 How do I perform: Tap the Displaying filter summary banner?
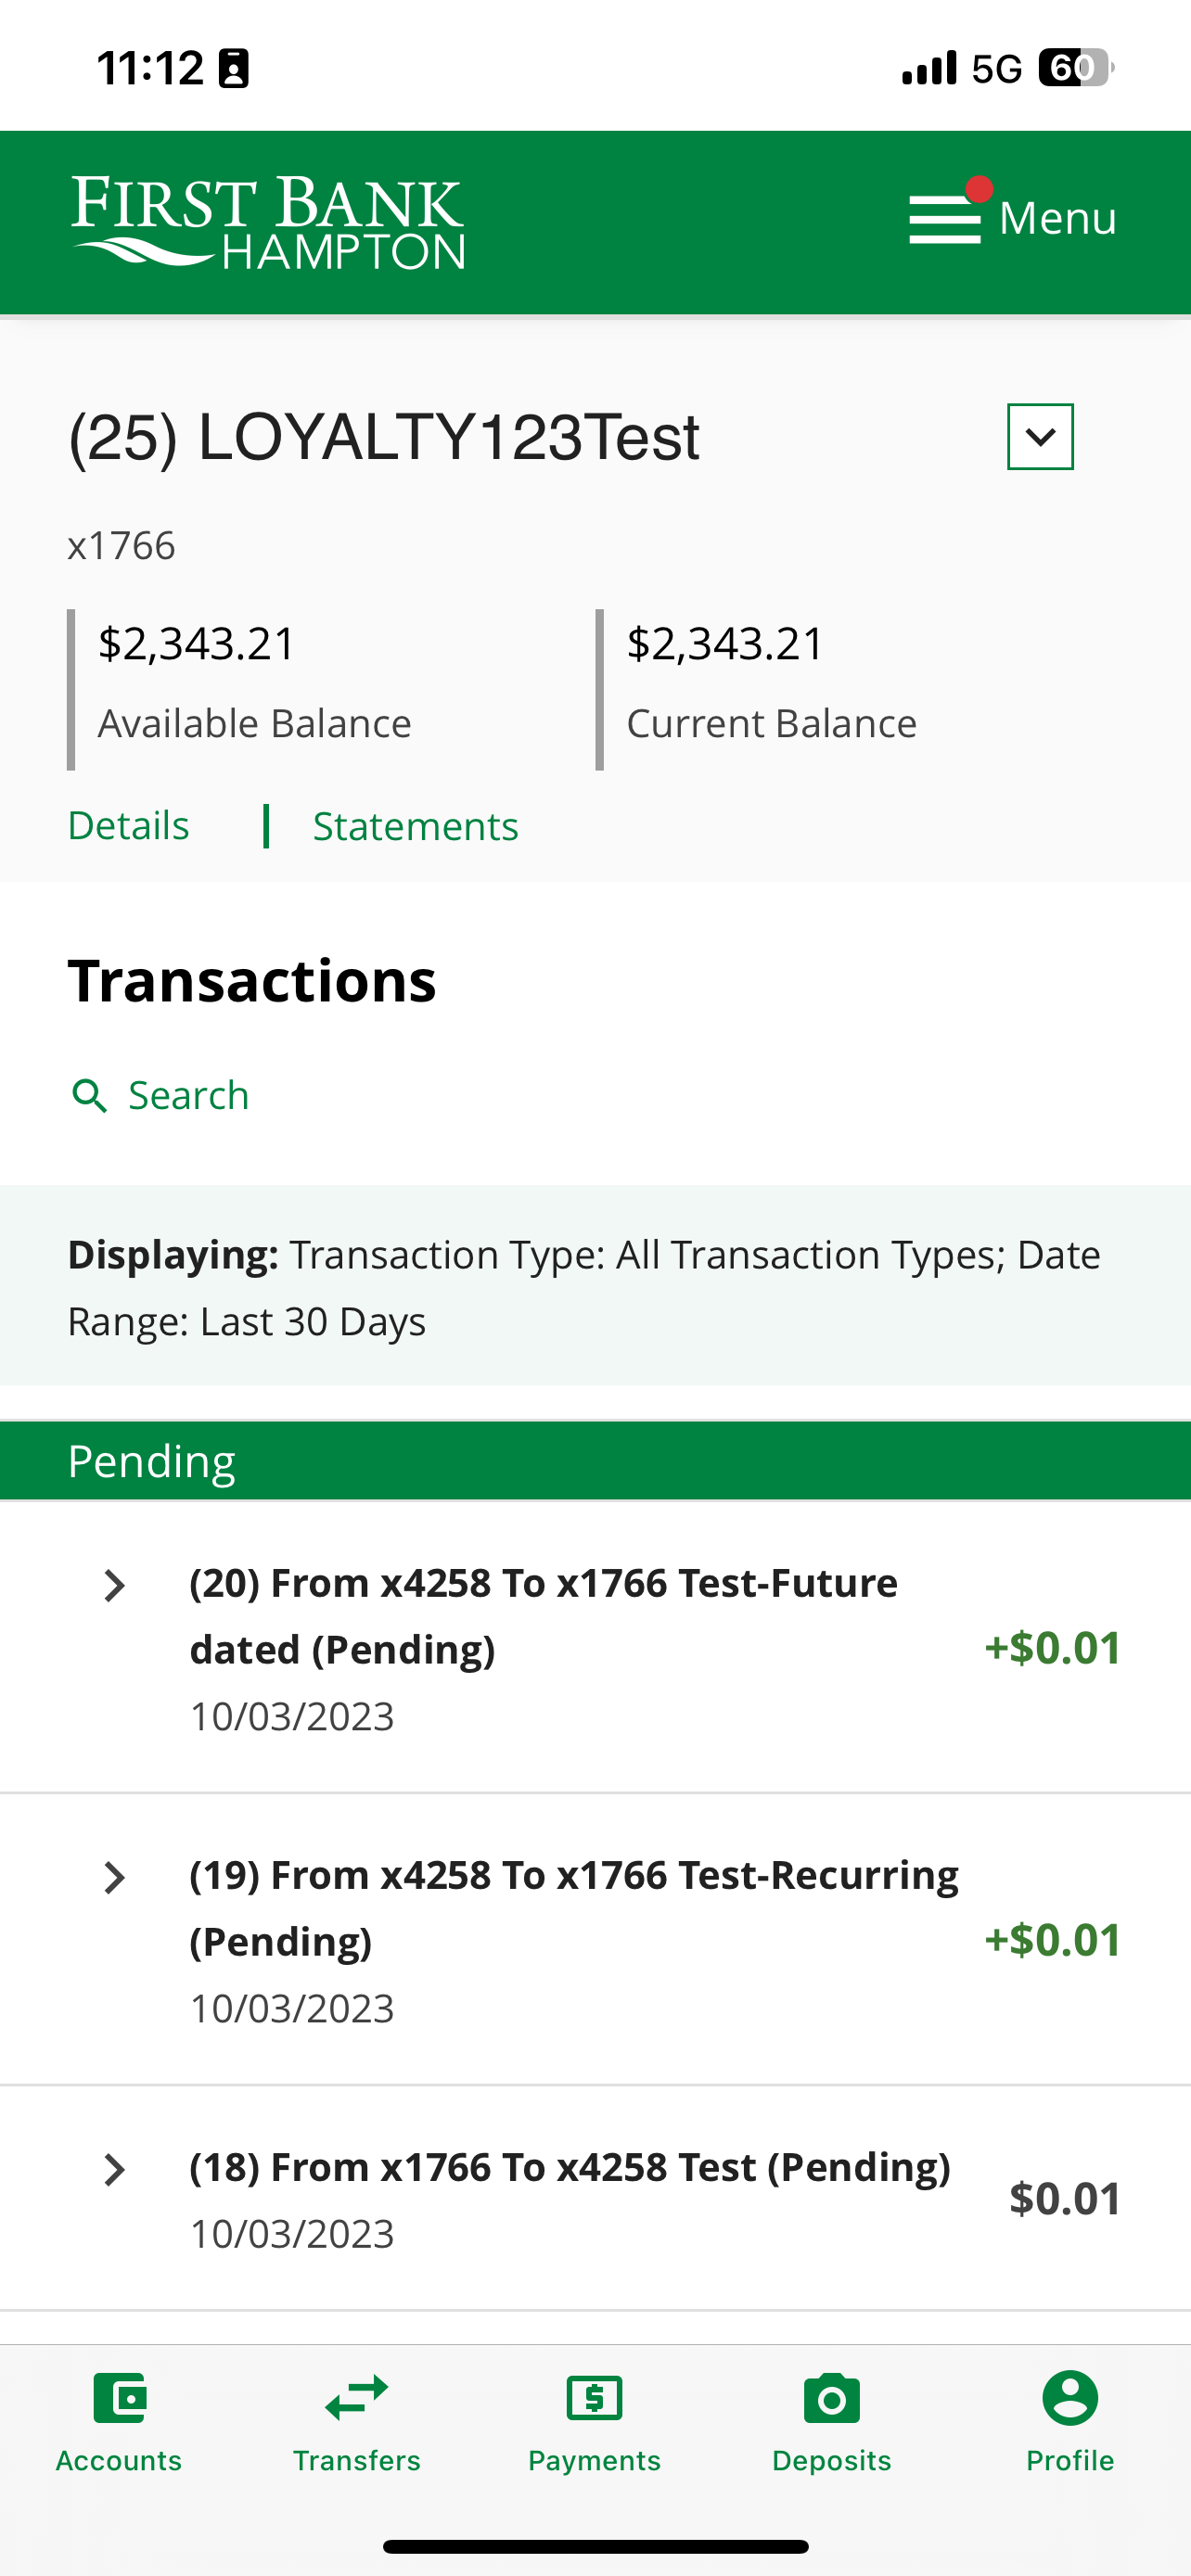[595, 1286]
